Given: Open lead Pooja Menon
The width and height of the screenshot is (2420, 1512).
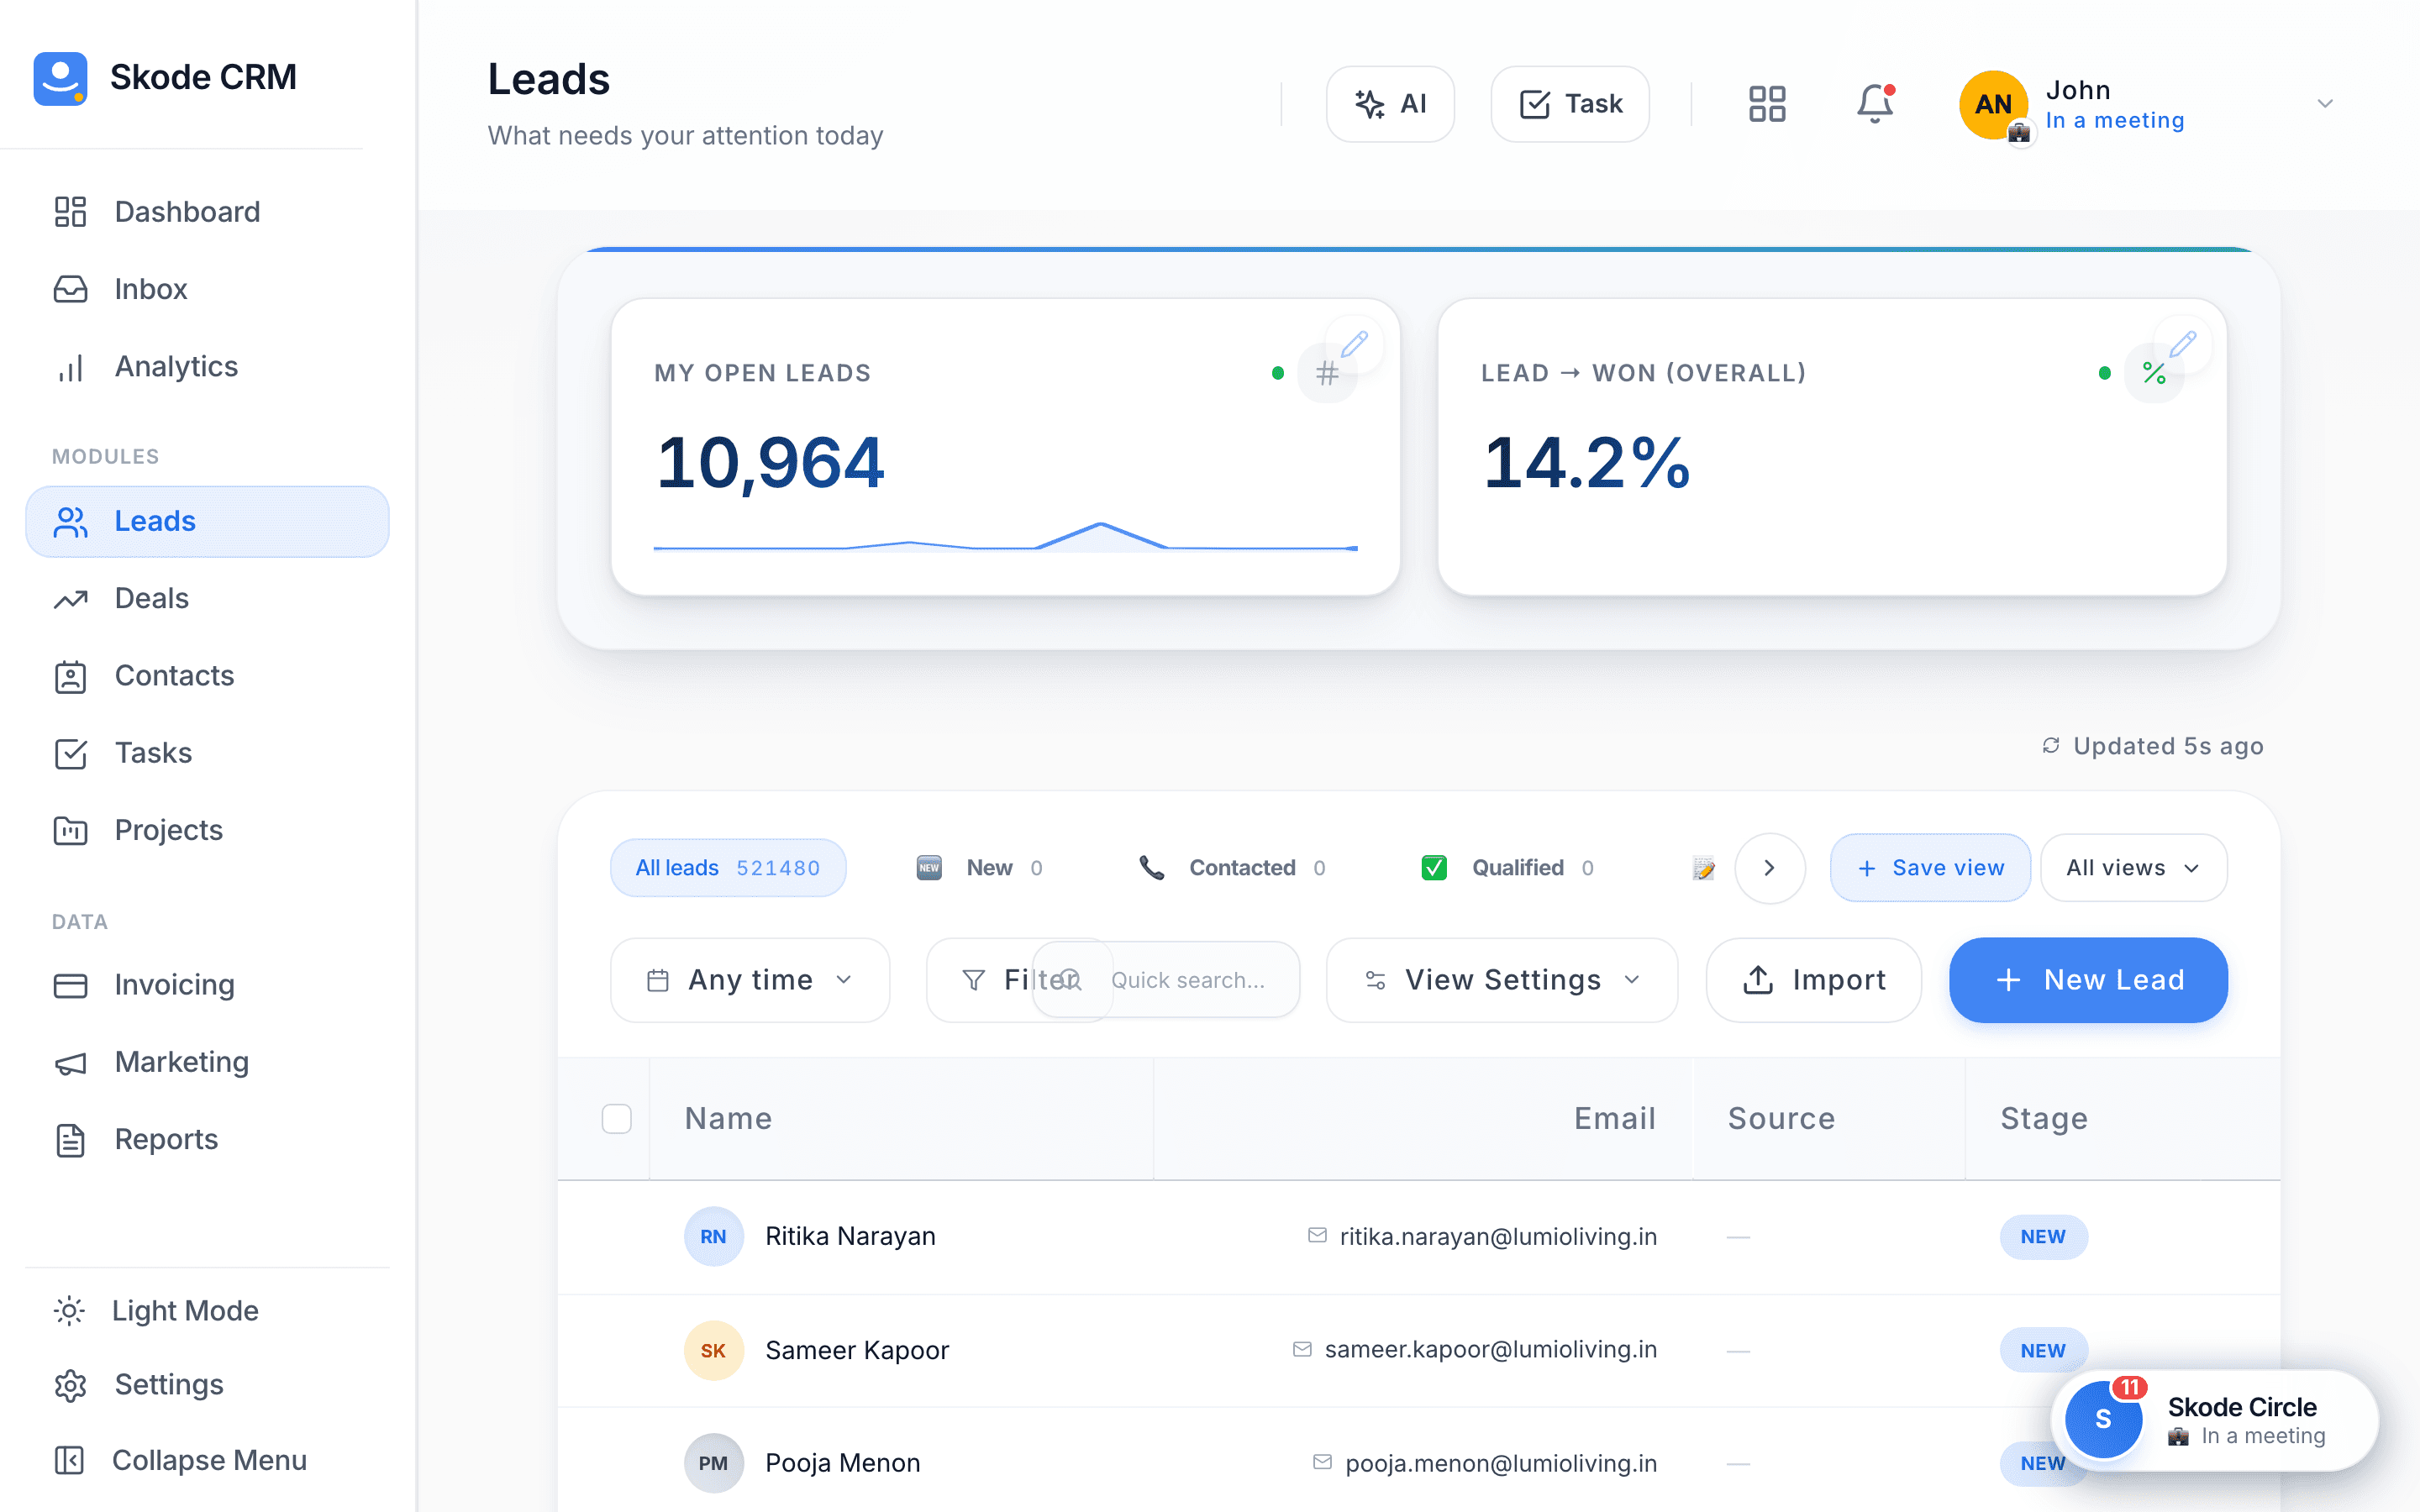Looking at the screenshot, I should pyautogui.click(x=843, y=1464).
